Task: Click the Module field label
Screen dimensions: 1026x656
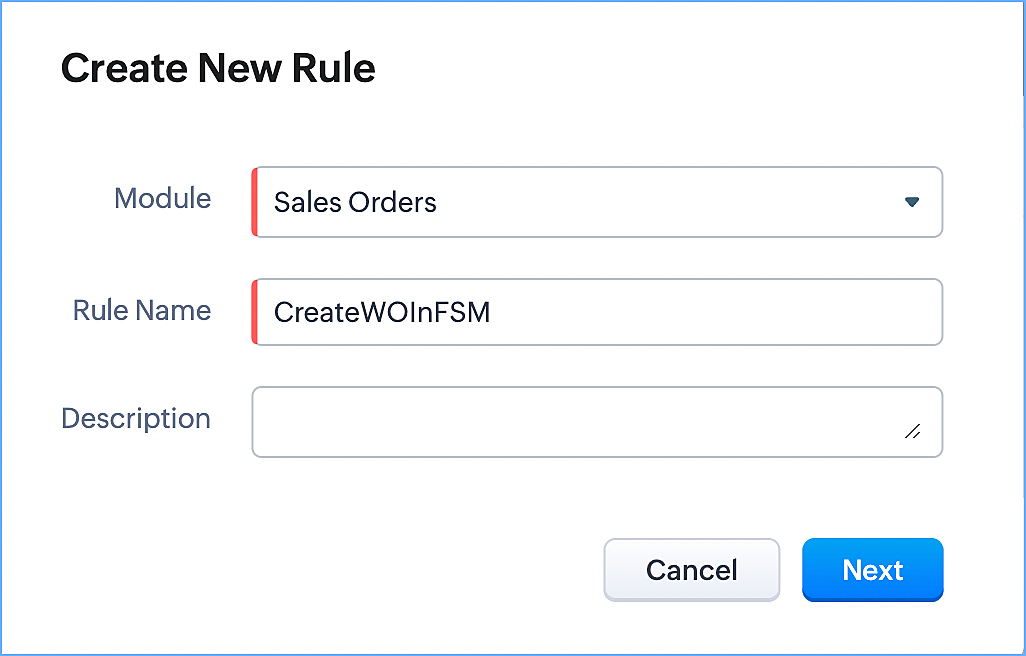Action: coord(163,198)
